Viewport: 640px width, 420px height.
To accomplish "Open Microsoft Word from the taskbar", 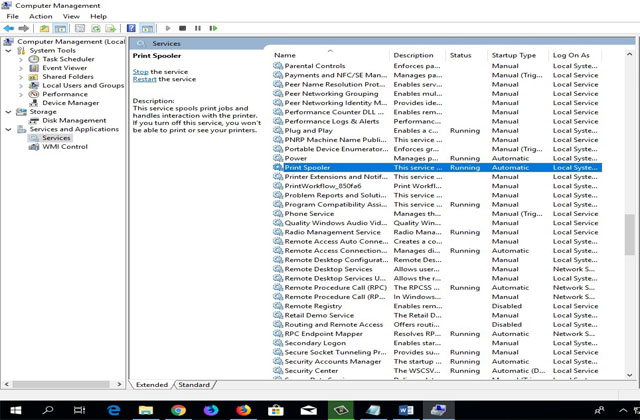I will point(406,410).
